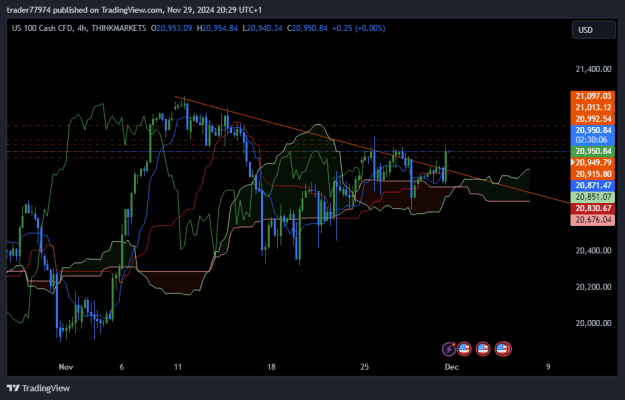Click the blue current price tag with countdown 02:30:06
The height and width of the screenshot is (400, 625).
click(x=593, y=135)
